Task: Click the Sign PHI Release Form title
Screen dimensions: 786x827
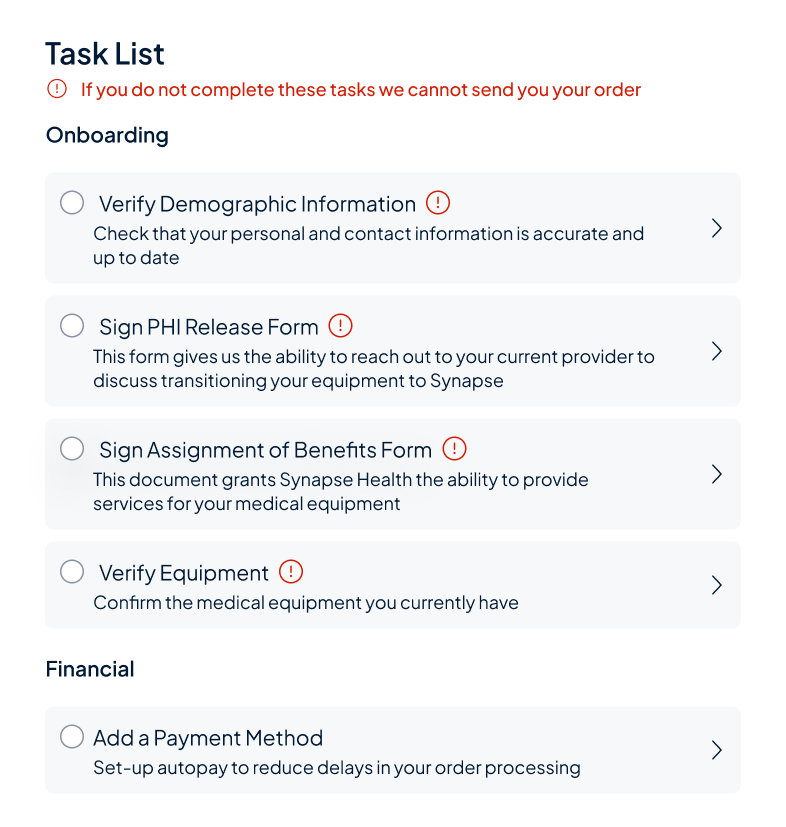Action: click(x=208, y=327)
